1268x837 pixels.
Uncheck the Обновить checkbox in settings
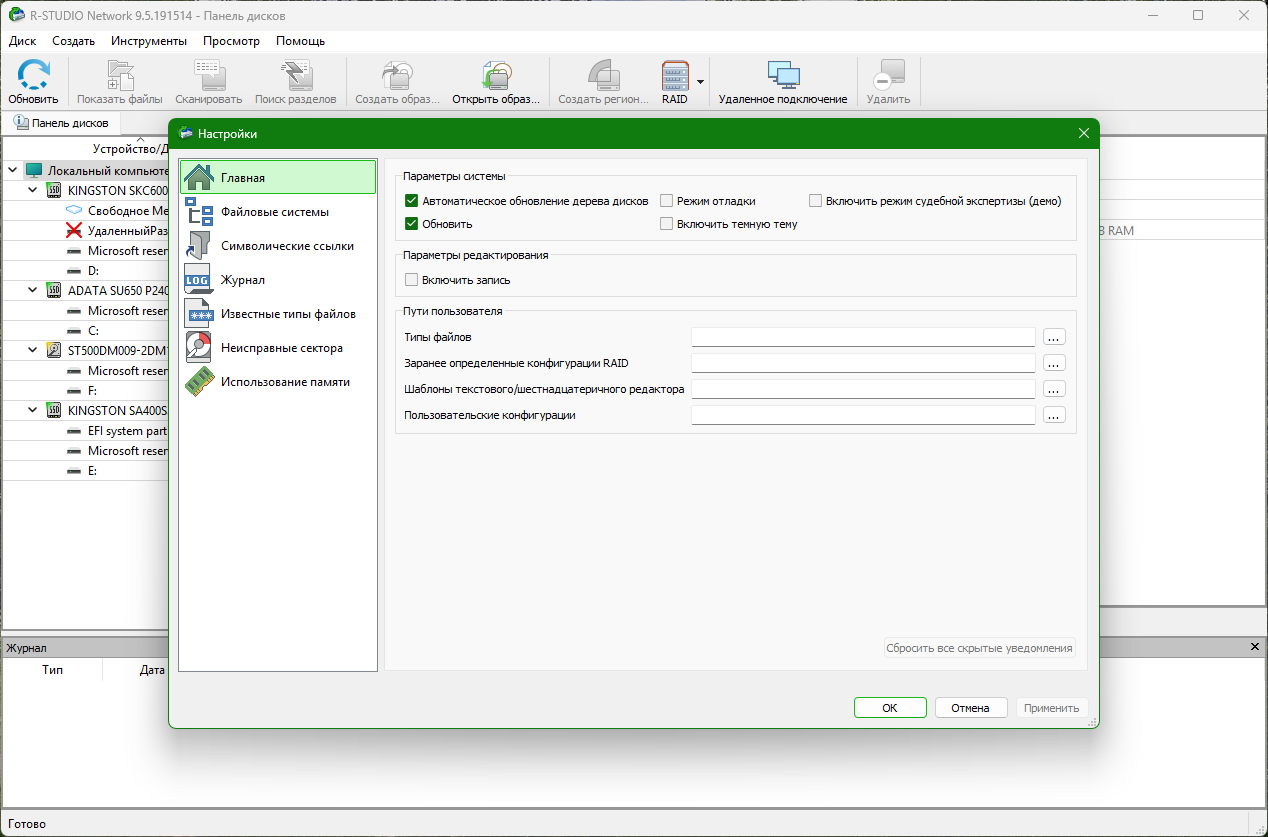[x=411, y=224]
